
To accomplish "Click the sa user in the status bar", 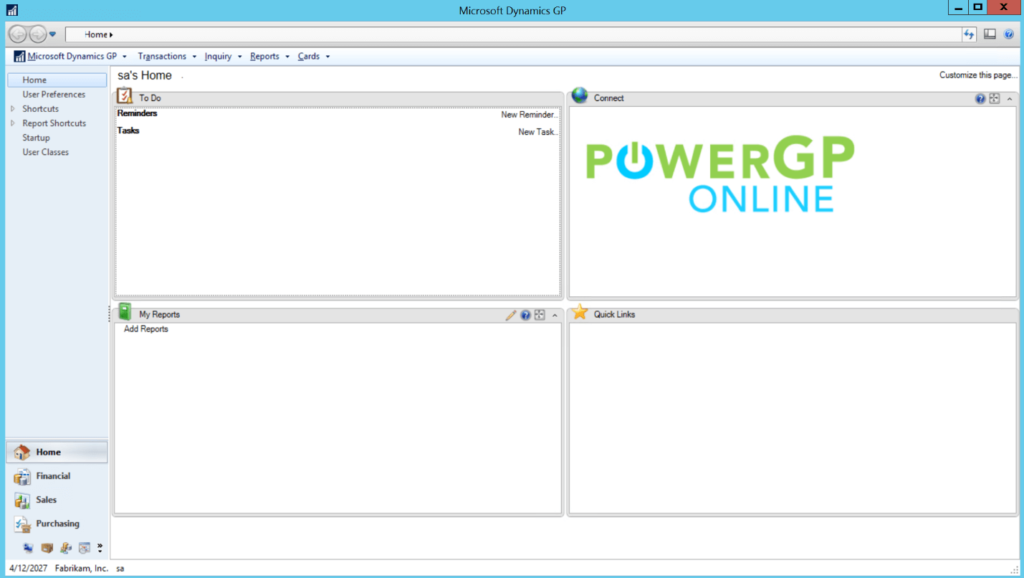I will click(120, 568).
